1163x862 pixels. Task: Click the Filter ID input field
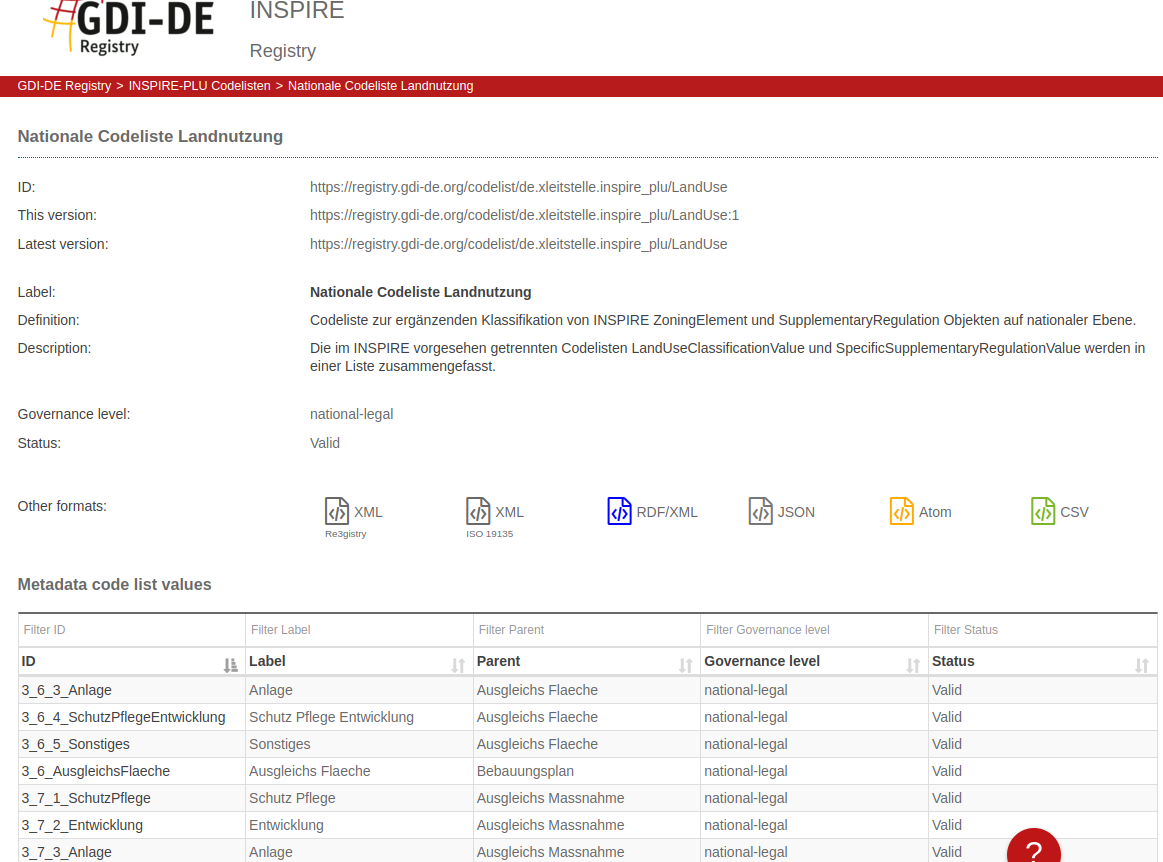coord(132,630)
